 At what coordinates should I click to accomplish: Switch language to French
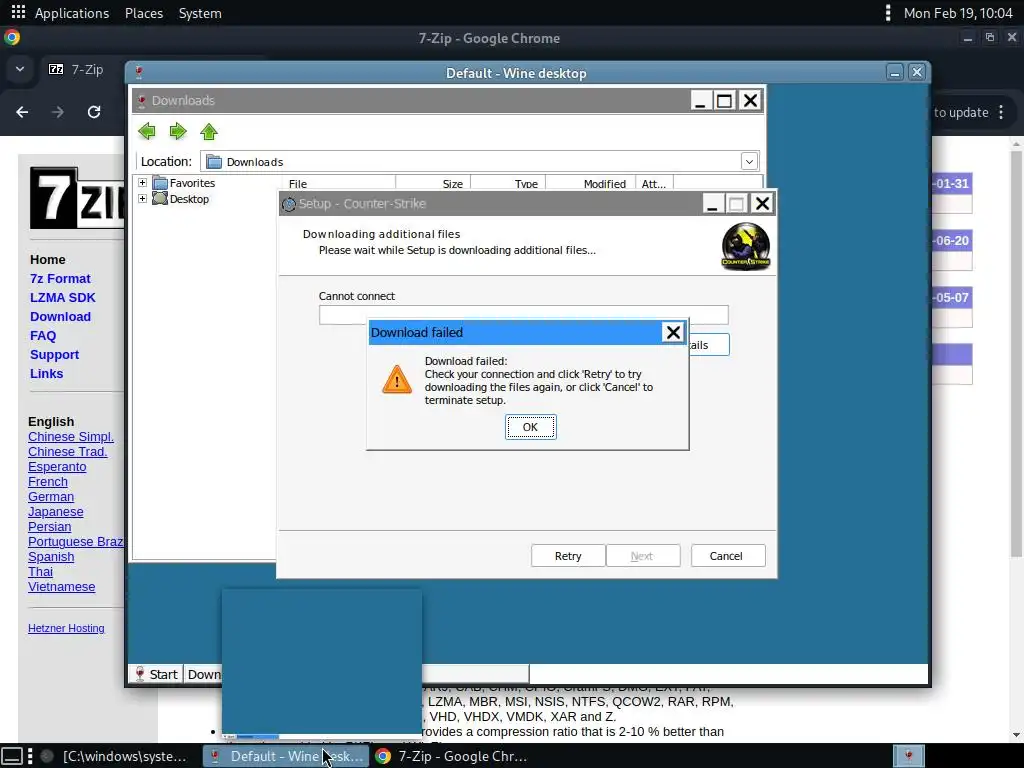[x=48, y=481]
